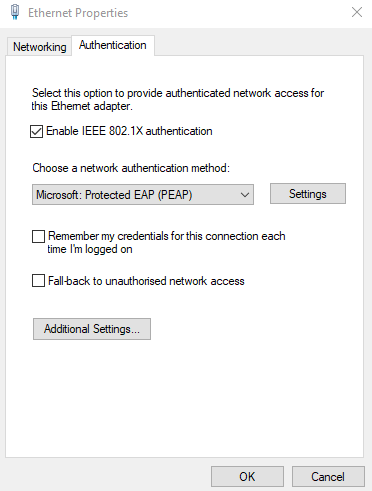
Task: Click the Select this option description text
Action: (x=178, y=99)
